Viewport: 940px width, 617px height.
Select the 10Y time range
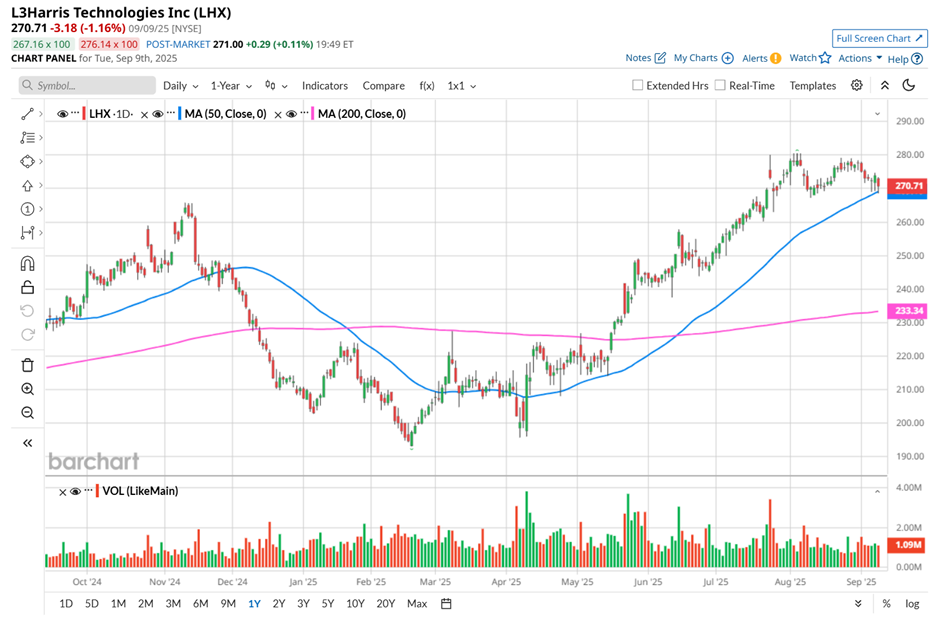pos(355,603)
